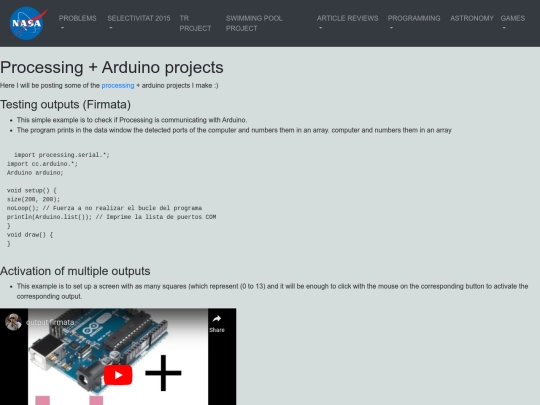Image resolution: width=540 pixels, height=405 pixels.
Task: Open the output firmata video title
Action: click(x=50, y=322)
